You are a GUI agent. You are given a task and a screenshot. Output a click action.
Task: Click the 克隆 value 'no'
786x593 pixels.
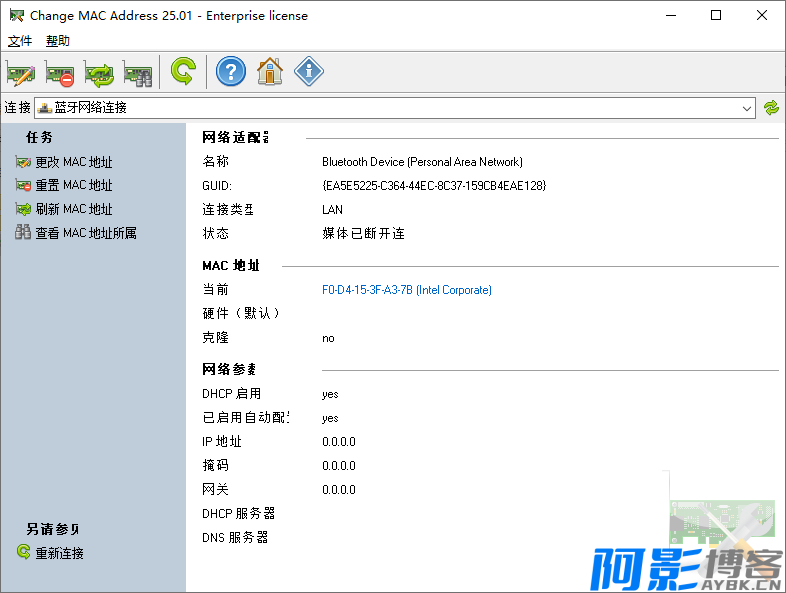click(328, 338)
